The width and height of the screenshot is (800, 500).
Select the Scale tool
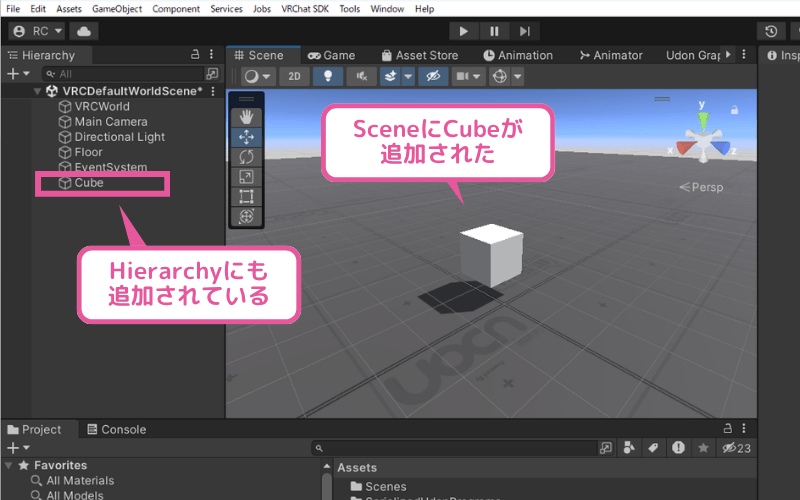[246, 177]
